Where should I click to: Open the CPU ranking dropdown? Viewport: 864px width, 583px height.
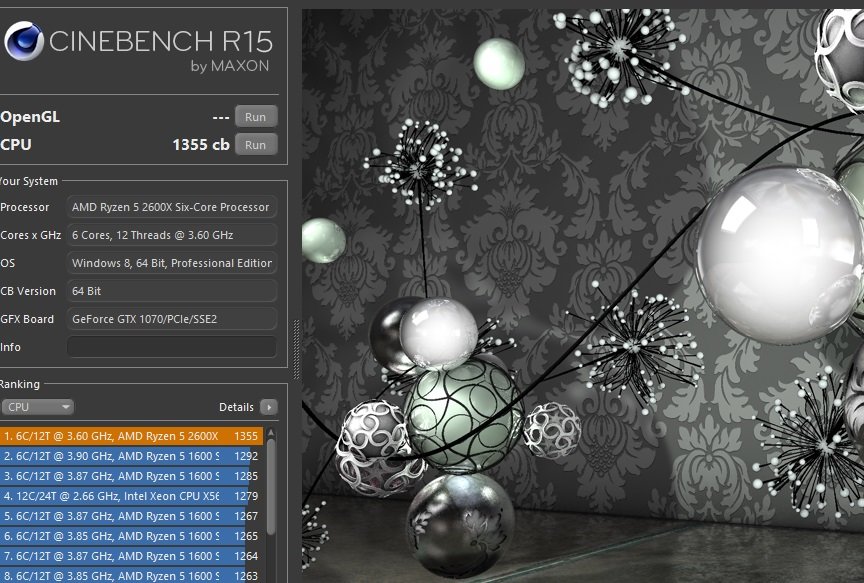coord(37,407)
